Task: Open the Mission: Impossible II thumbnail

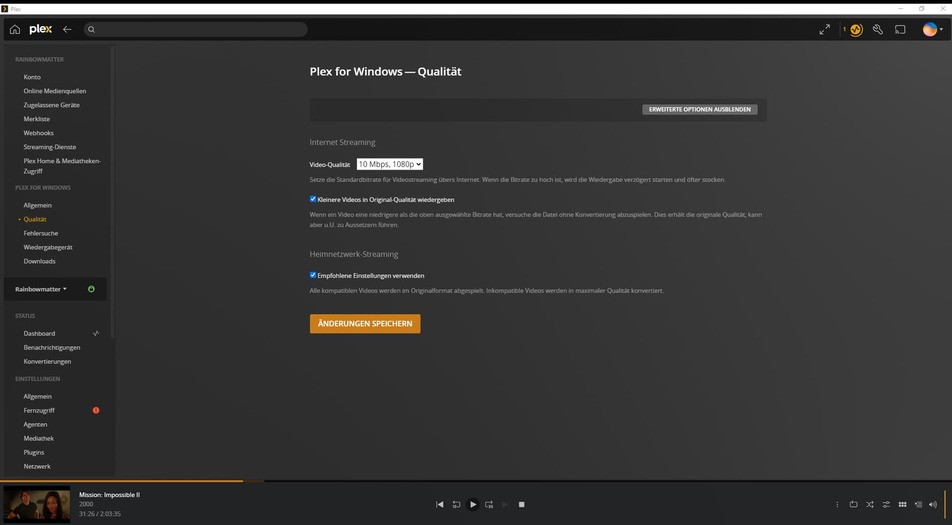Action: [37, 504]
